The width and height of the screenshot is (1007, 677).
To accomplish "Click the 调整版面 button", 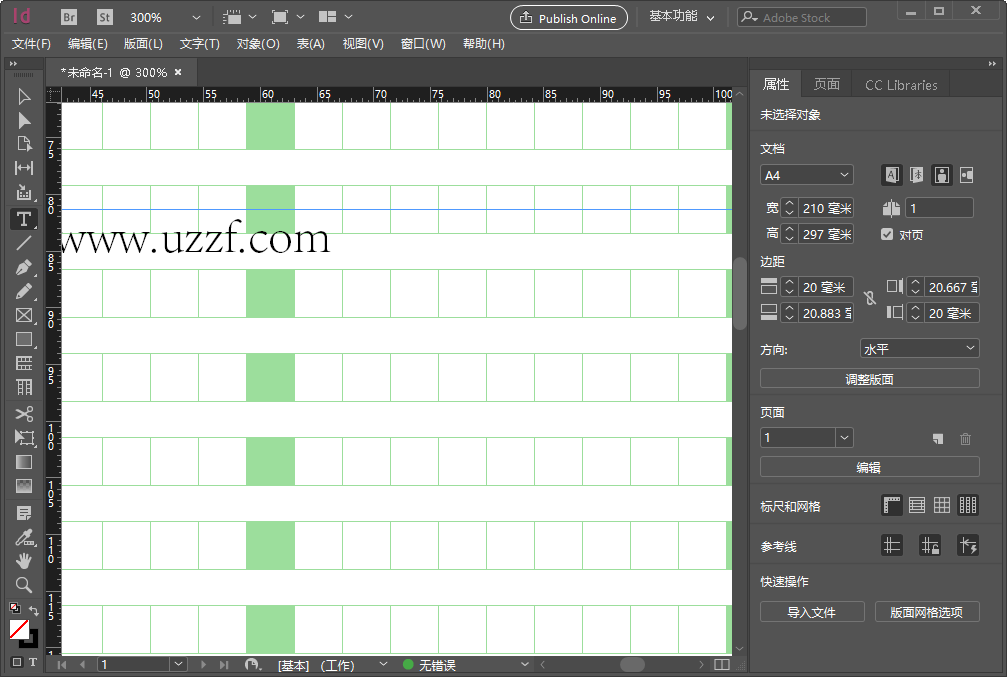I will pos(869,379).
